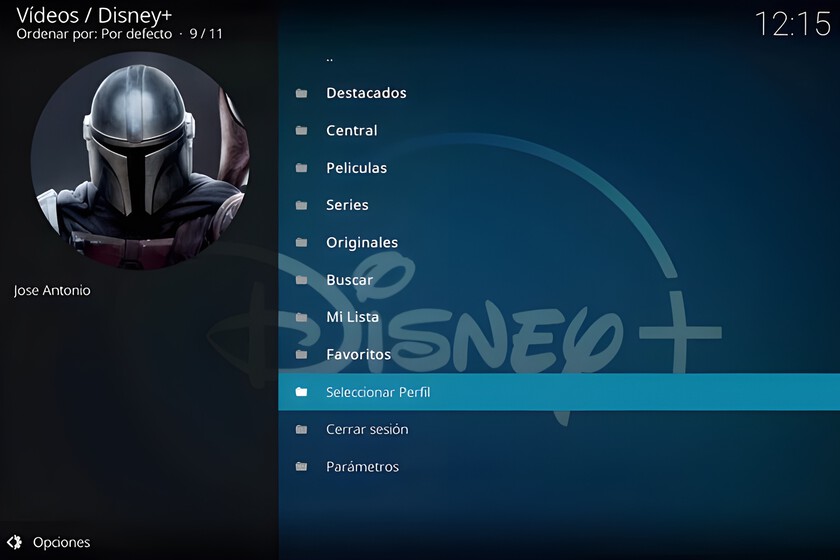The height and width of the screenshot is (560, 840).
Task: Open the Destacados folder entry
Action: point(559,93)
